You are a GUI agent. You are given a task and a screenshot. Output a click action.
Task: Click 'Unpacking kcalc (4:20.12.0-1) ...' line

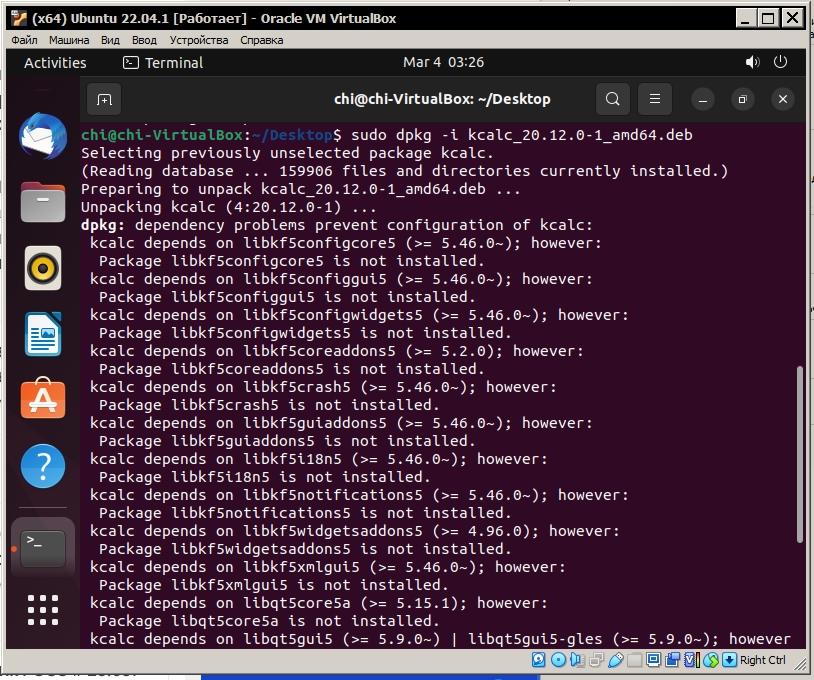[x=228, y=207]
